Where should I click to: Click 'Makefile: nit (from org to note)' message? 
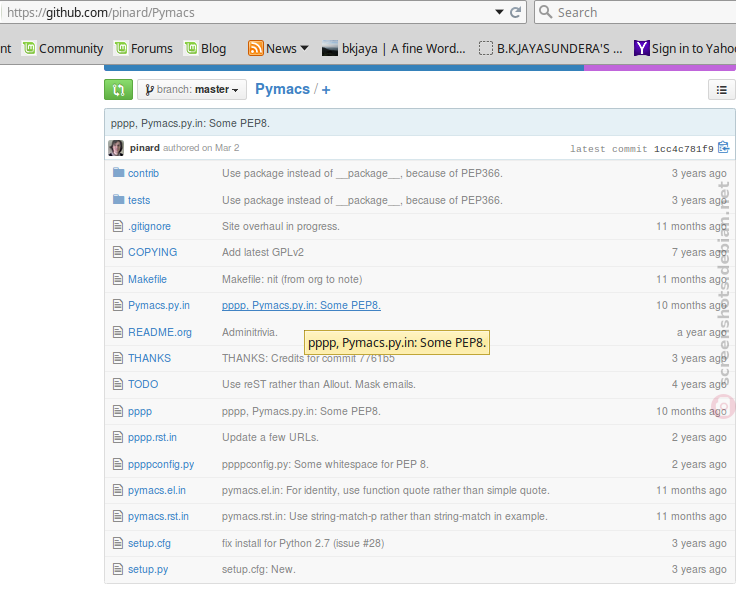292,279
